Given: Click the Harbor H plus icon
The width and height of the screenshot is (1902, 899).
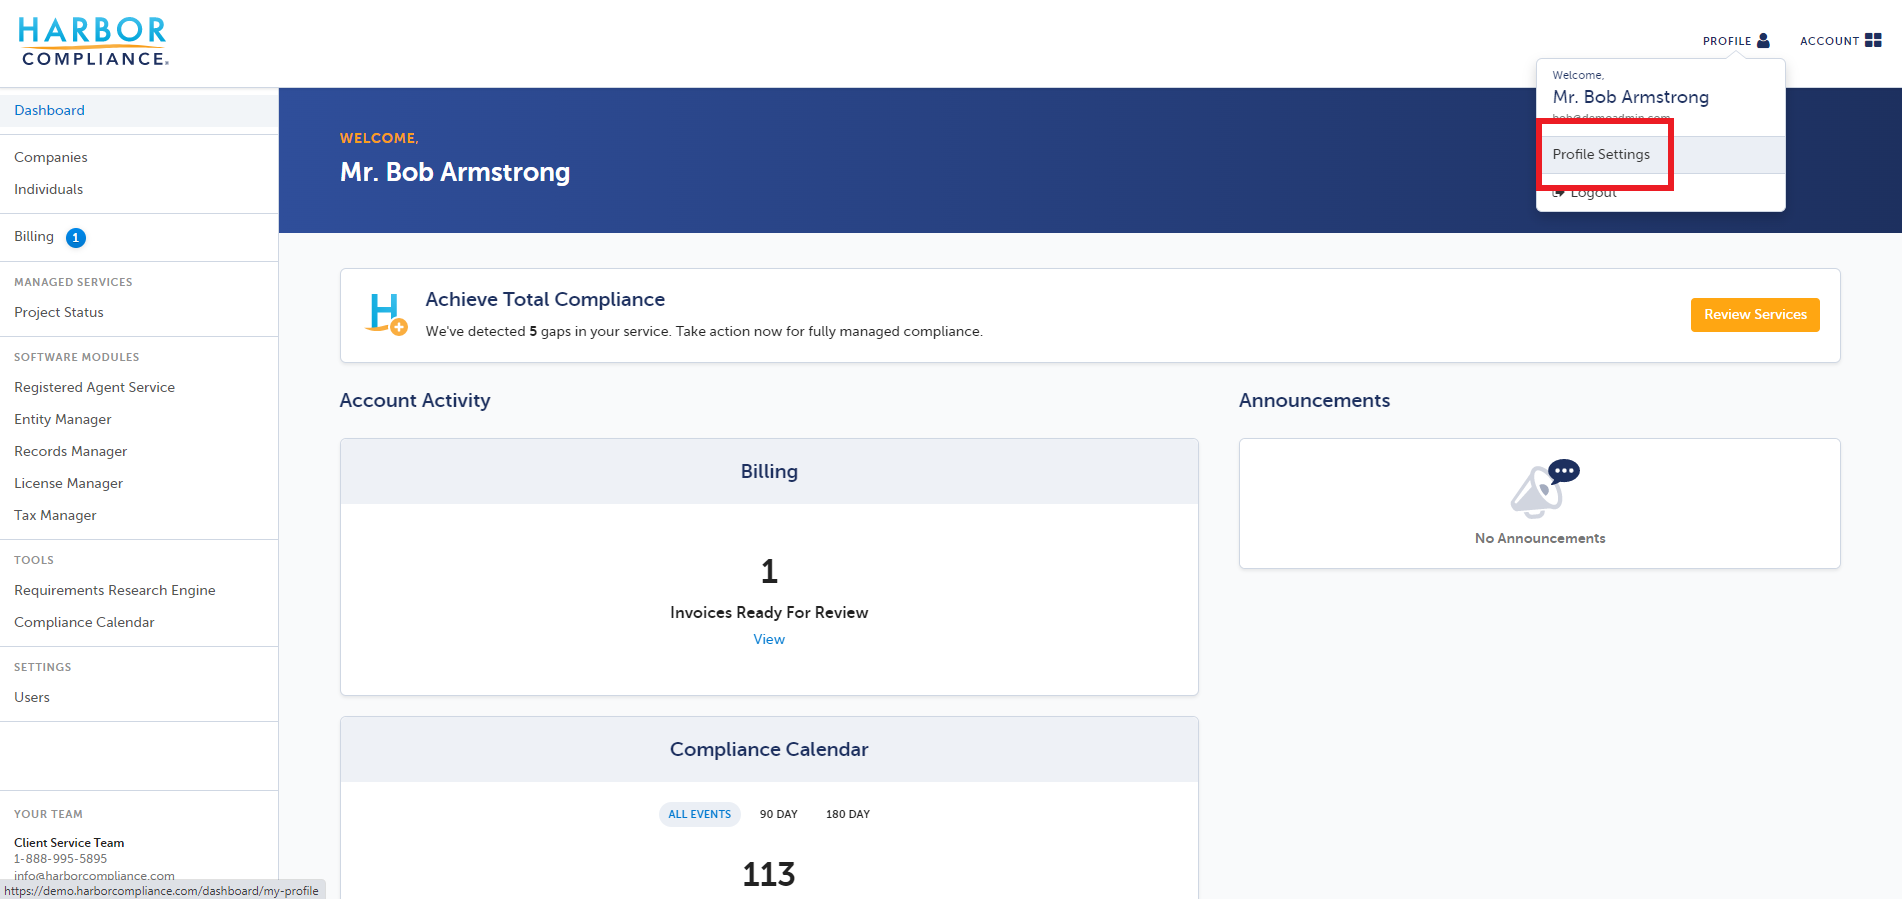Looking at the screenshot, I should pyautogui.click(x=386, y=314).
